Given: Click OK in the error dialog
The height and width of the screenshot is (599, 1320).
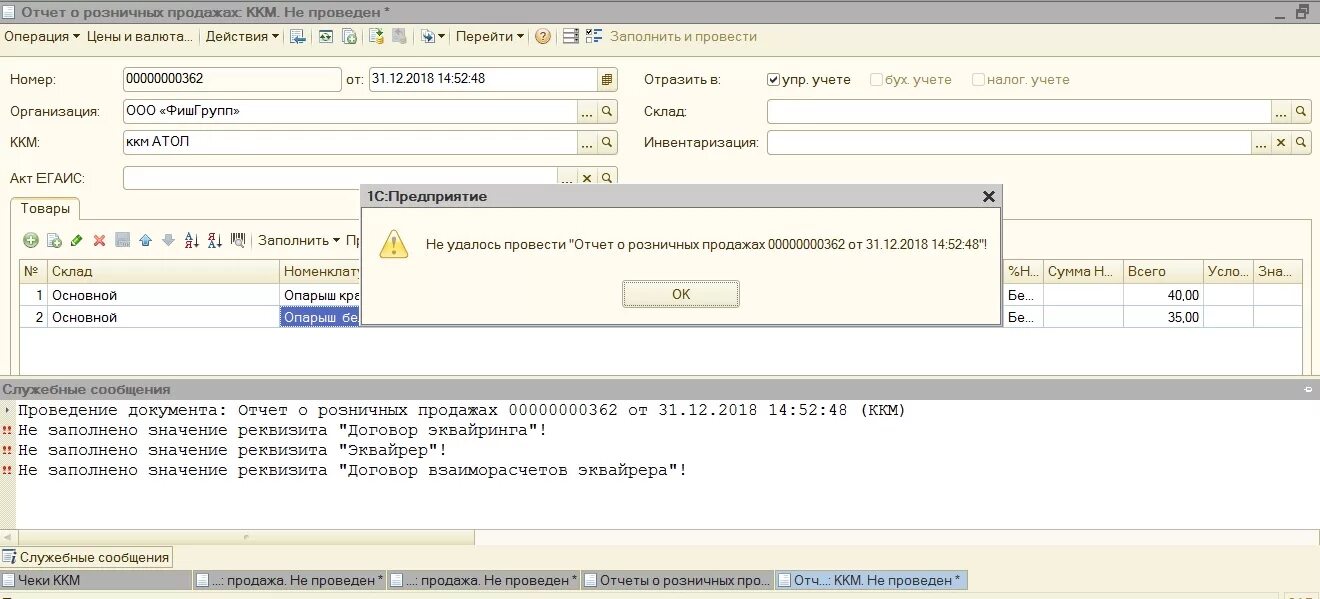Looking at the screenshot, I should (681, 294).
